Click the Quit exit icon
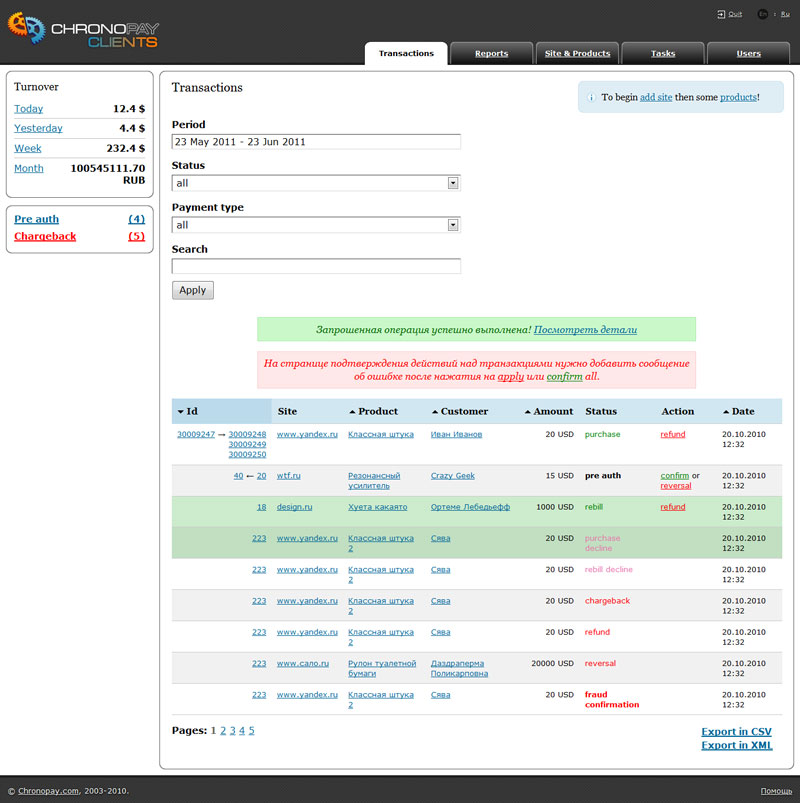 [x=720, y=14]
